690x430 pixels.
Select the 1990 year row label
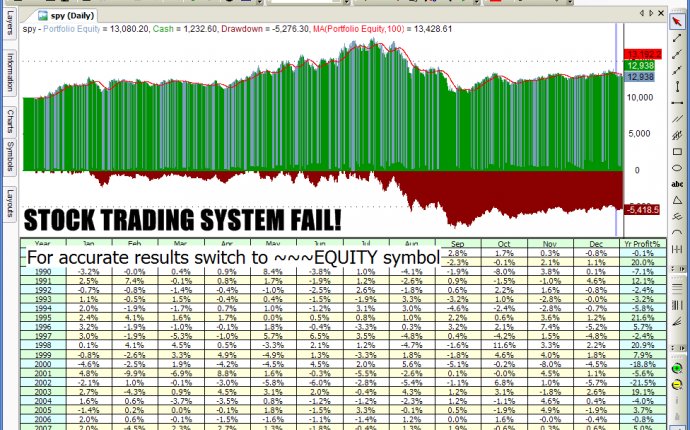[43, 272]
